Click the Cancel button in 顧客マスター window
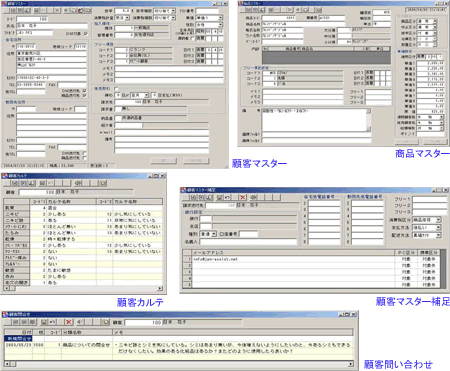The width and height of the screenshot is (450, 371). coord(196,161)
